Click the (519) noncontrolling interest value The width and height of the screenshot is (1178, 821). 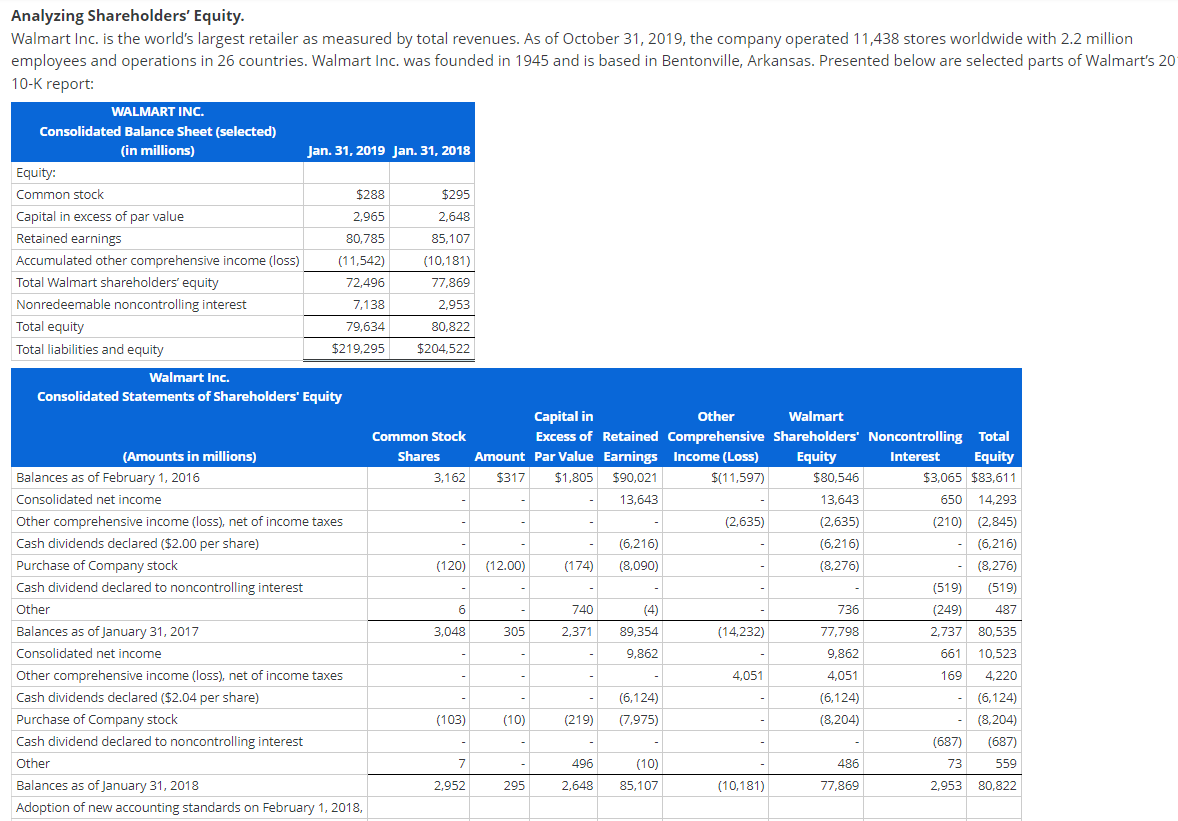pyautogui.click(x=947, y=587)
